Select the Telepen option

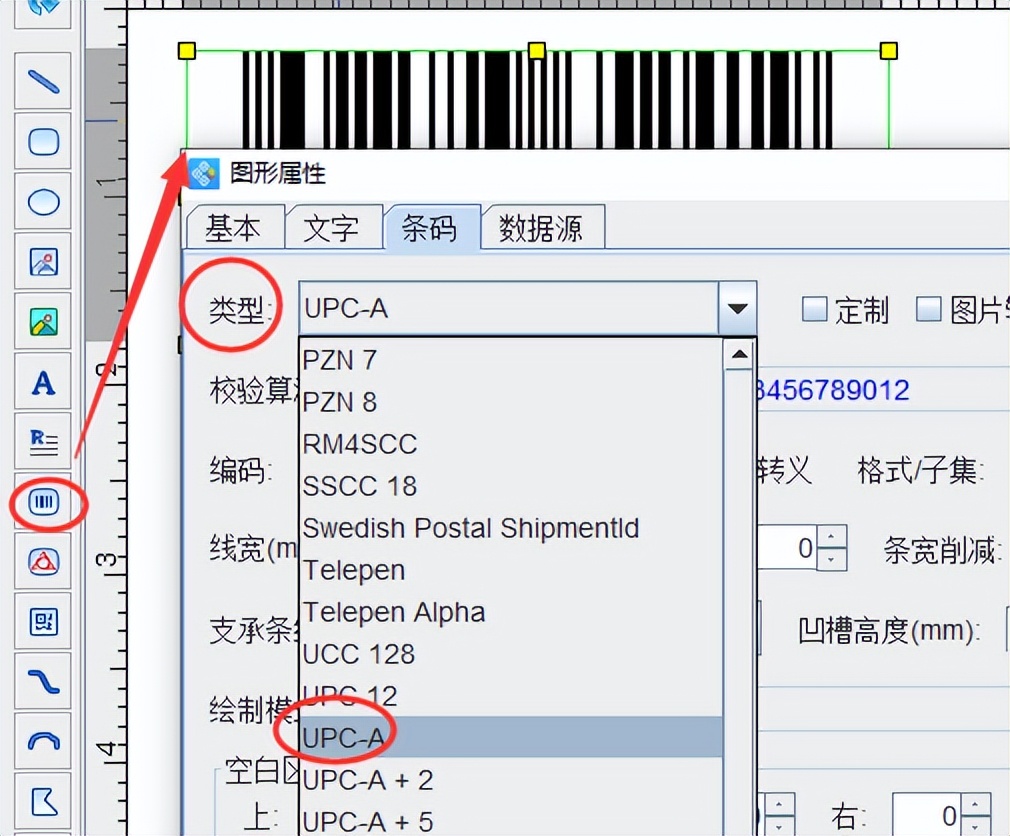(x=511, y=570)
